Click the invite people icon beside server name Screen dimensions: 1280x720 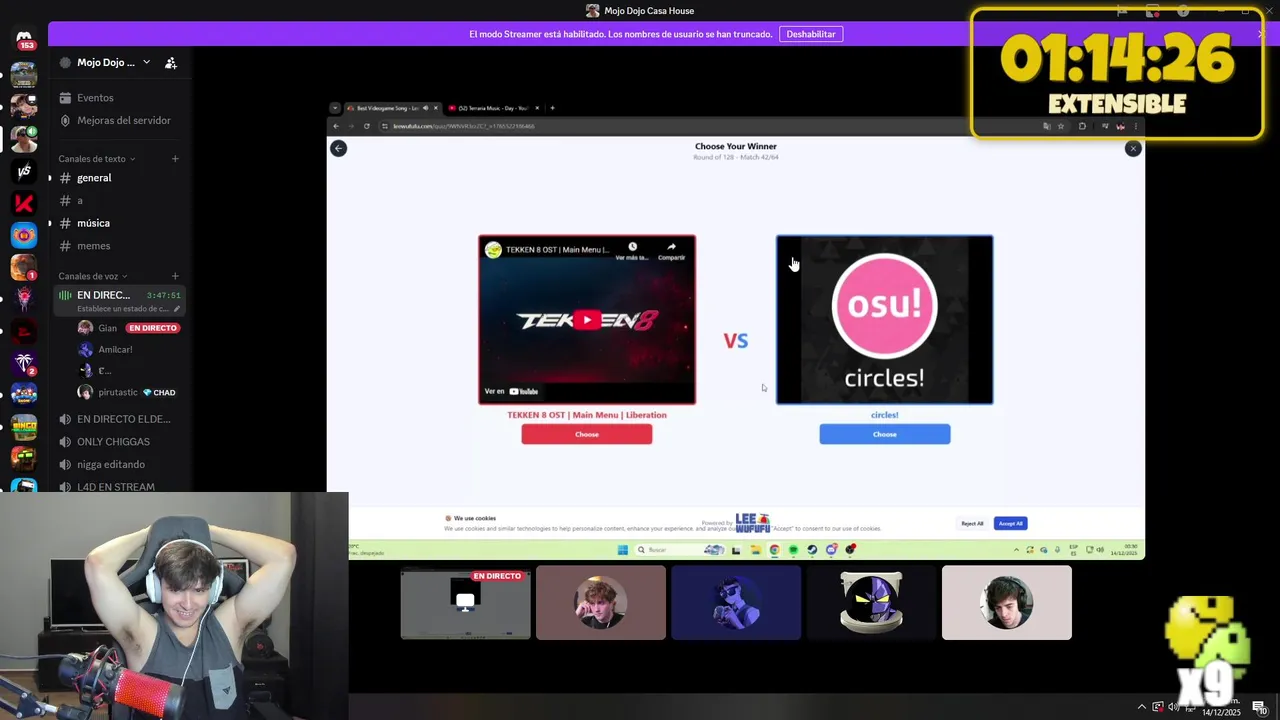point(171,62)
